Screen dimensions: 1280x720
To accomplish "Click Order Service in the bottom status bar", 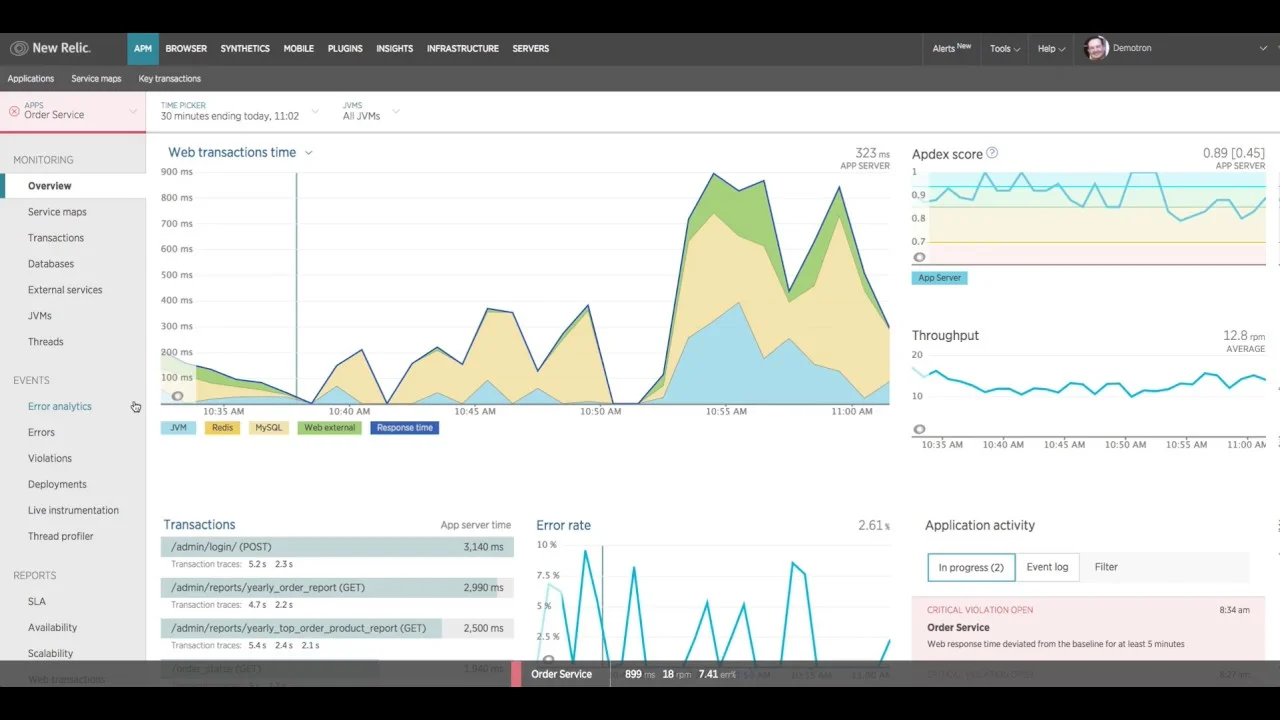I will click(561, 674).
